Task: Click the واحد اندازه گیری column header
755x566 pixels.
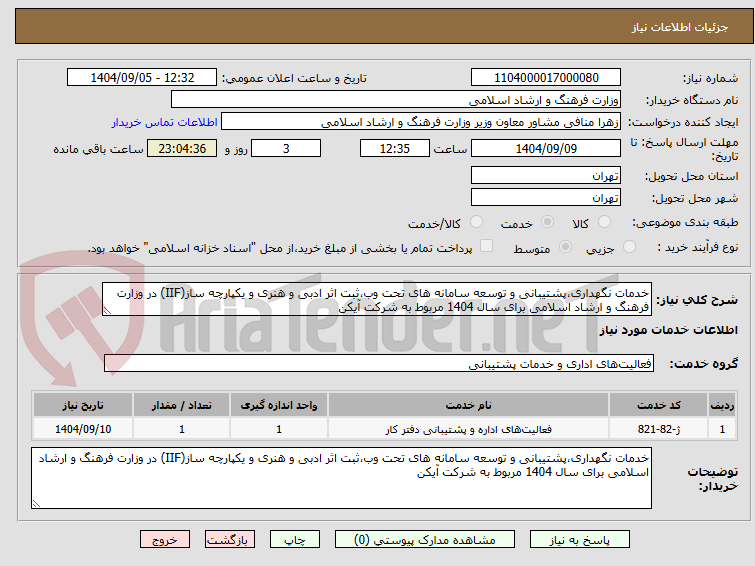Action: click(279, 405)
